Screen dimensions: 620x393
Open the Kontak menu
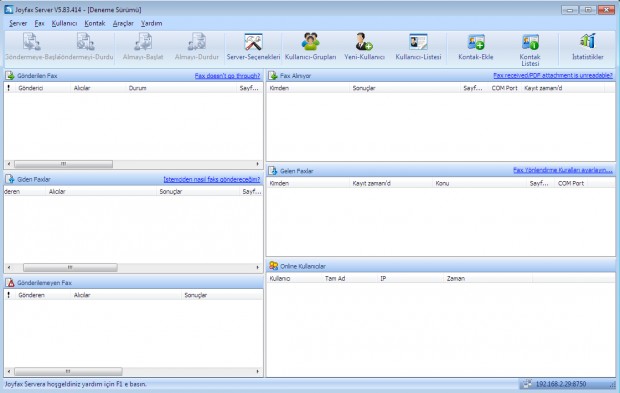point(95,23)
